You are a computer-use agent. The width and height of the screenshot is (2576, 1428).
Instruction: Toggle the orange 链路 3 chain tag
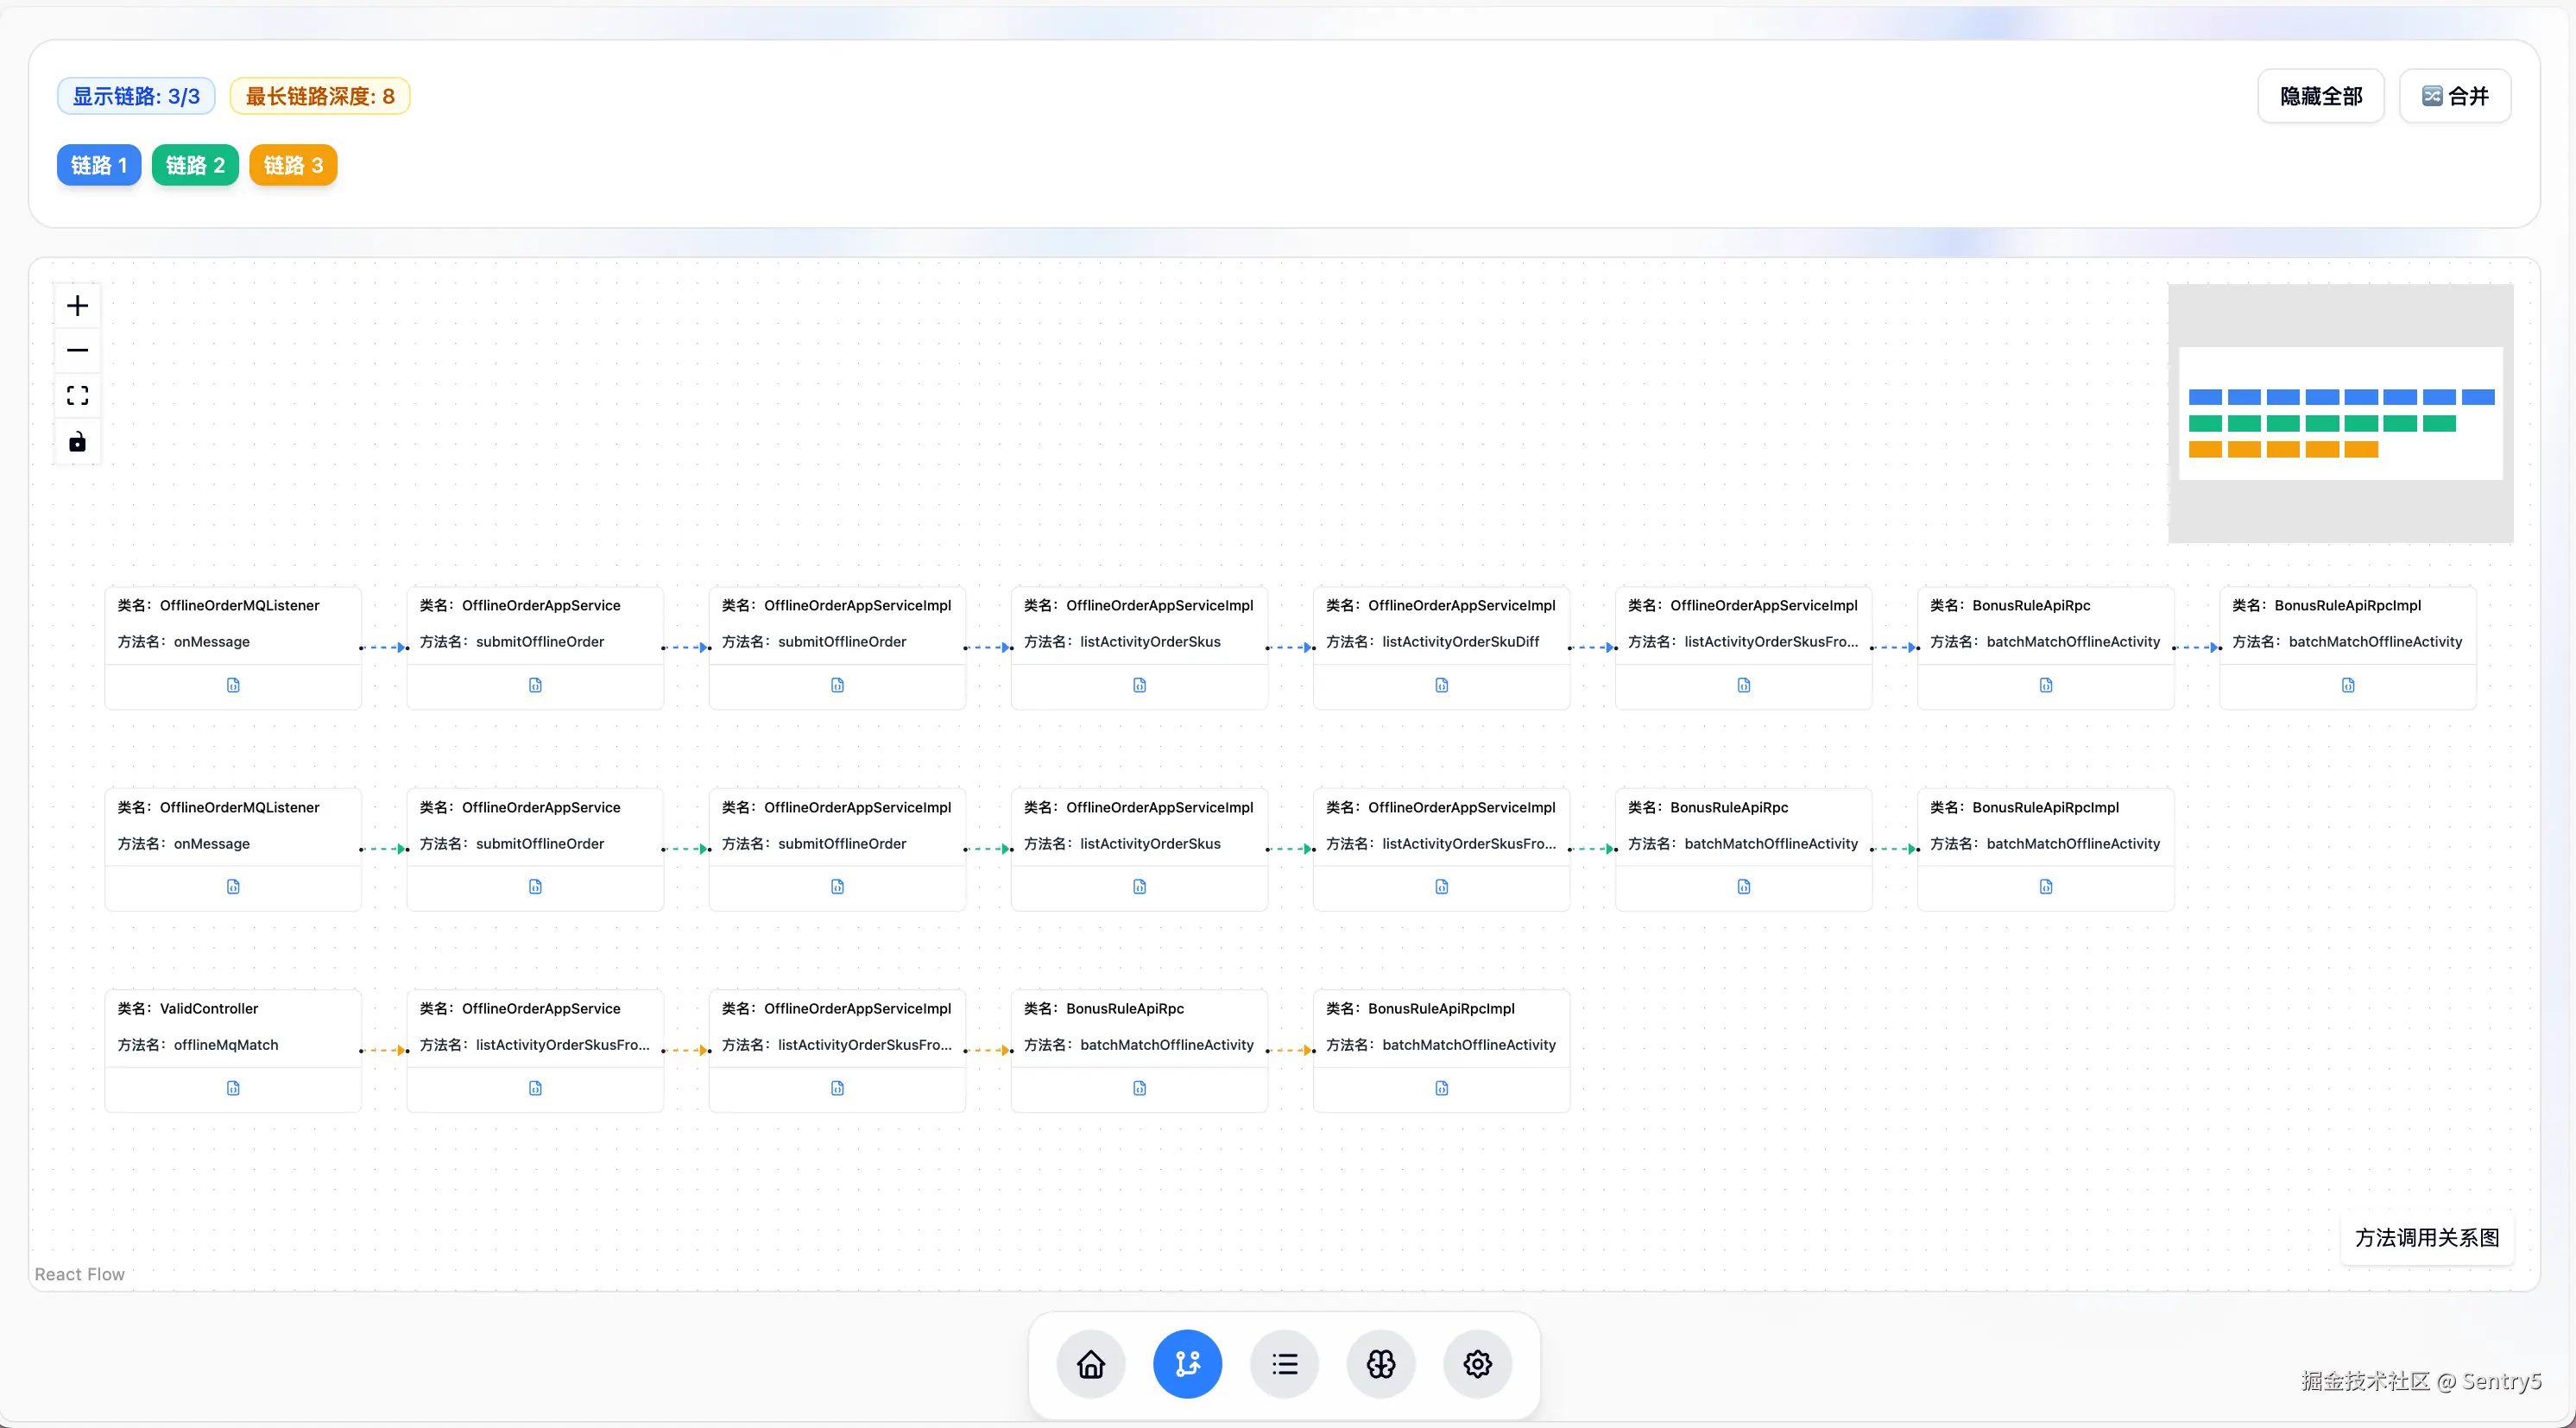click(x=293, y=165)
